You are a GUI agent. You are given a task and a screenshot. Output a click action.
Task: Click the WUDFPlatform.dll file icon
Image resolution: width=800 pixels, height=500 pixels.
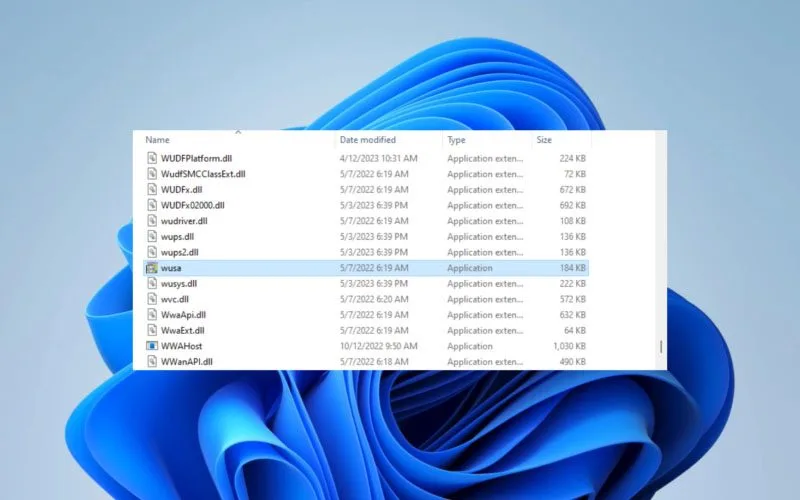pos(152,158)
